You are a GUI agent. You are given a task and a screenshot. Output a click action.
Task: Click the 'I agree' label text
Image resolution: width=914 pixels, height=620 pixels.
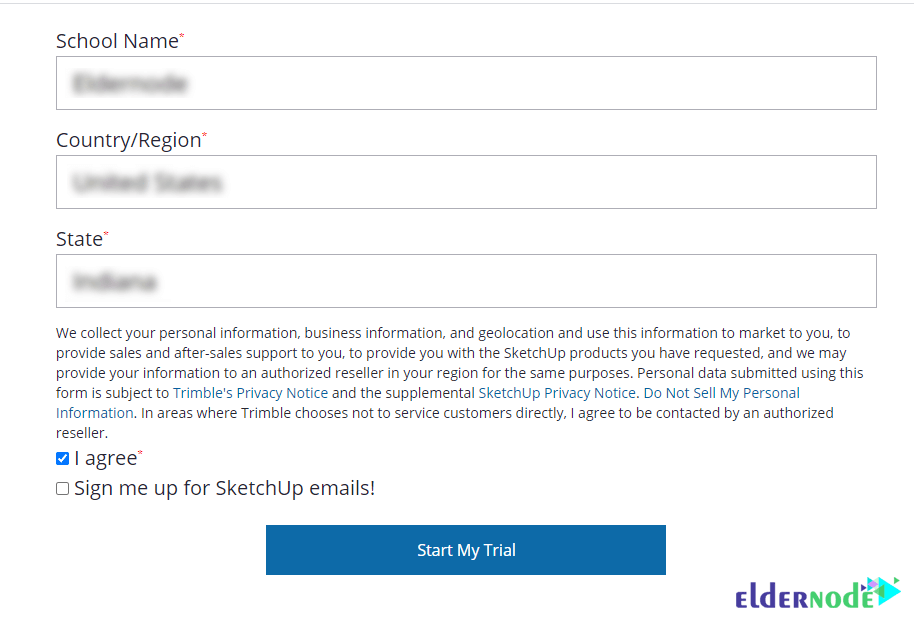[x=108, y=459]
